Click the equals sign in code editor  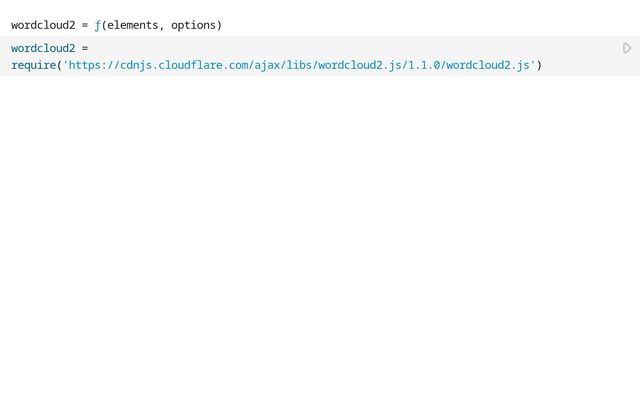85,48
